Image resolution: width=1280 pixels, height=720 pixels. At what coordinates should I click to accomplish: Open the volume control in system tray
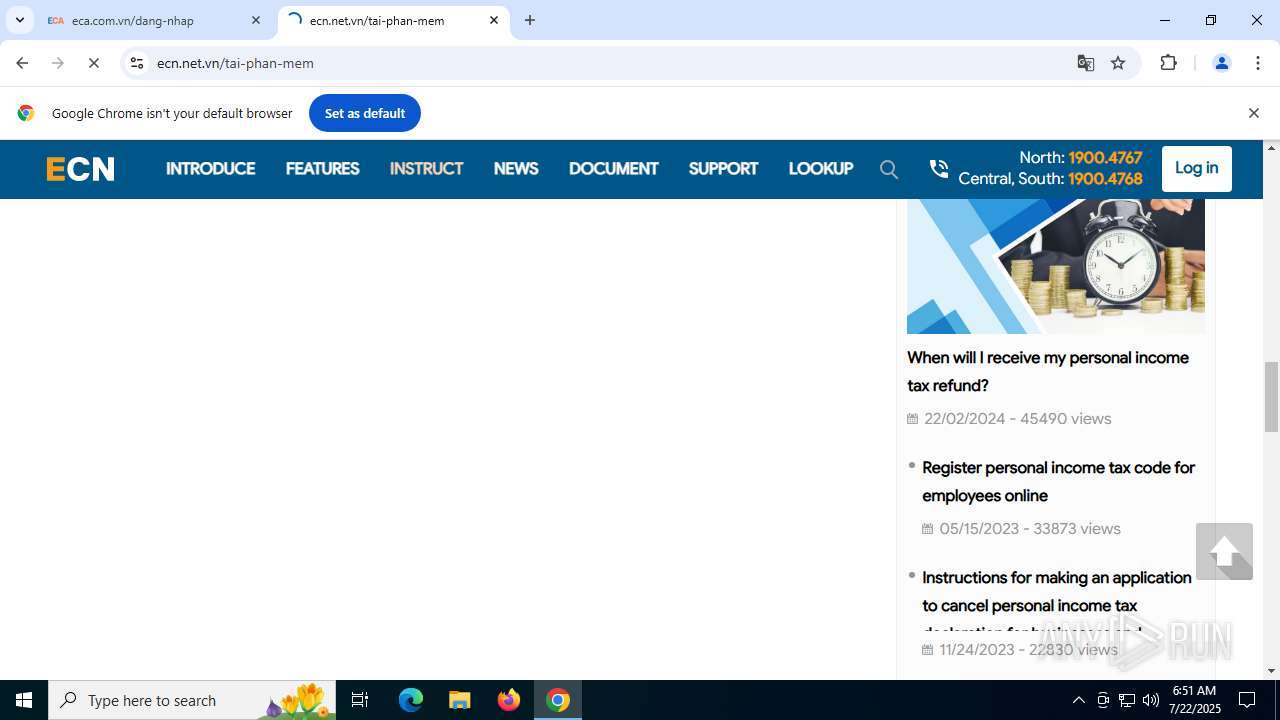click(x=1151, y=700)
